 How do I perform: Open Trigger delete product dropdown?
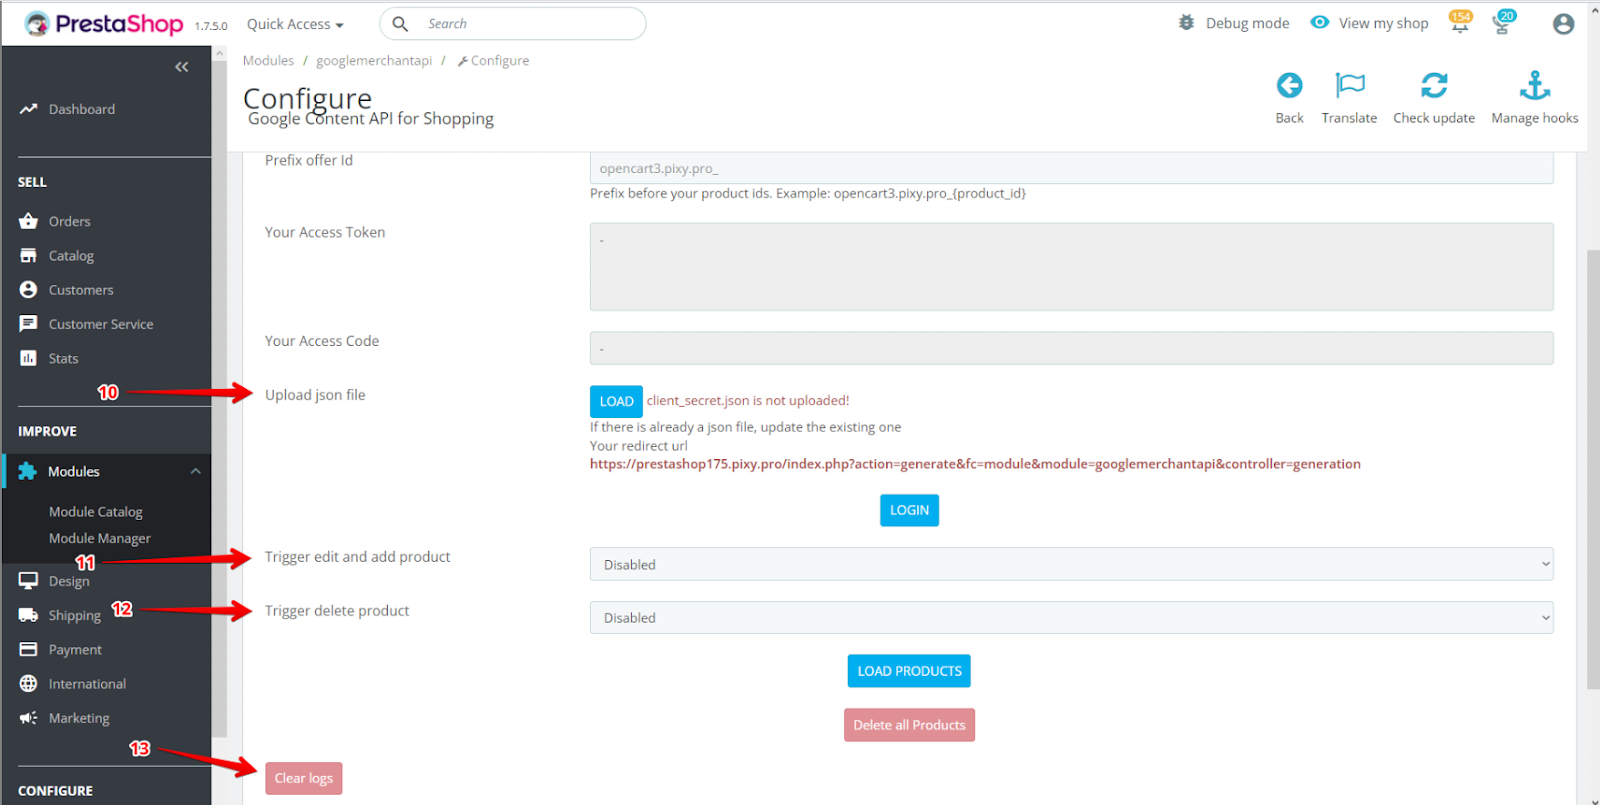pos(1071,618)
